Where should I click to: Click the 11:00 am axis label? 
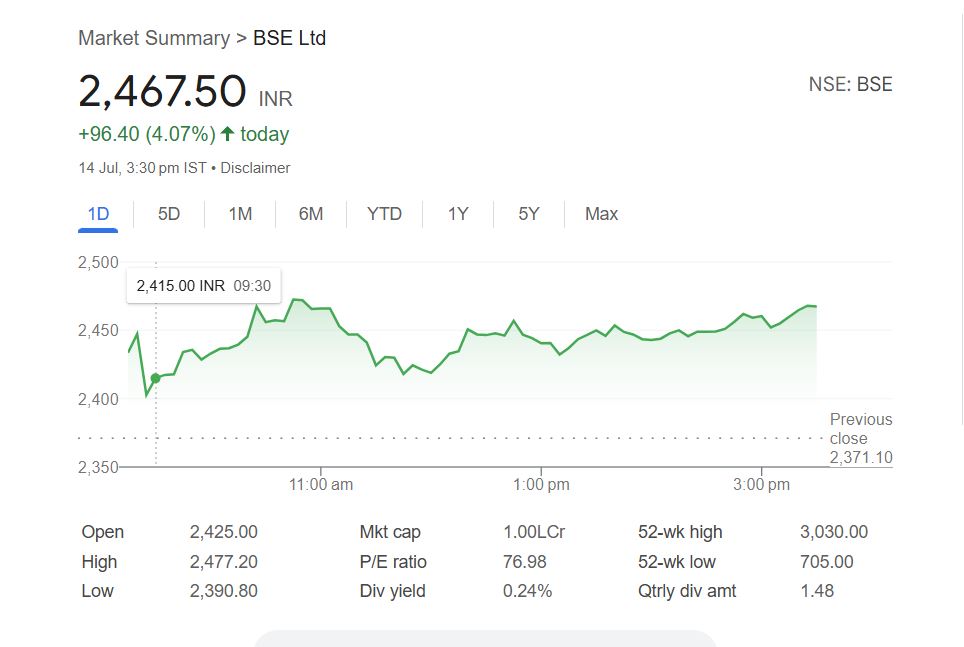tap(321, 484)
